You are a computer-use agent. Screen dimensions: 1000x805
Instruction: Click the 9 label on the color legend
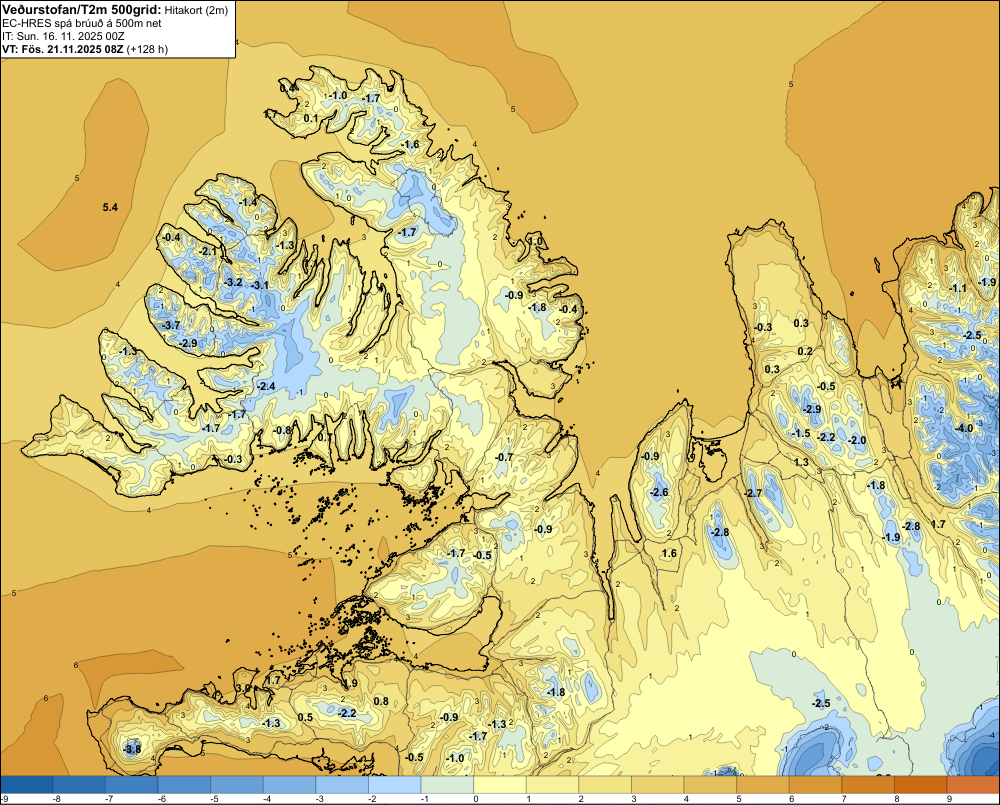click(949, 799)
